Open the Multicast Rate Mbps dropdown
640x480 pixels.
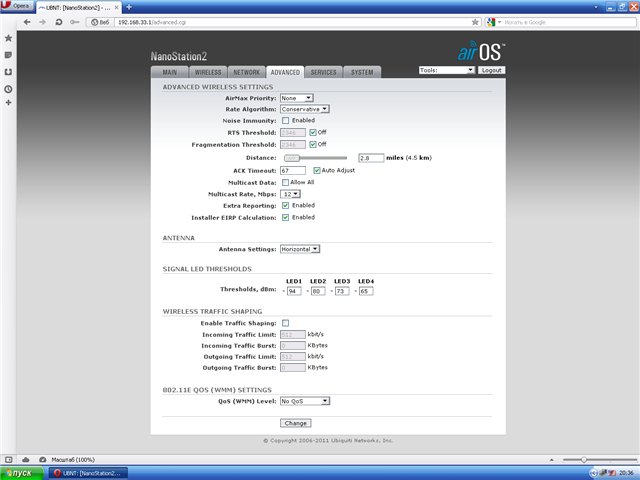(290, 194)
